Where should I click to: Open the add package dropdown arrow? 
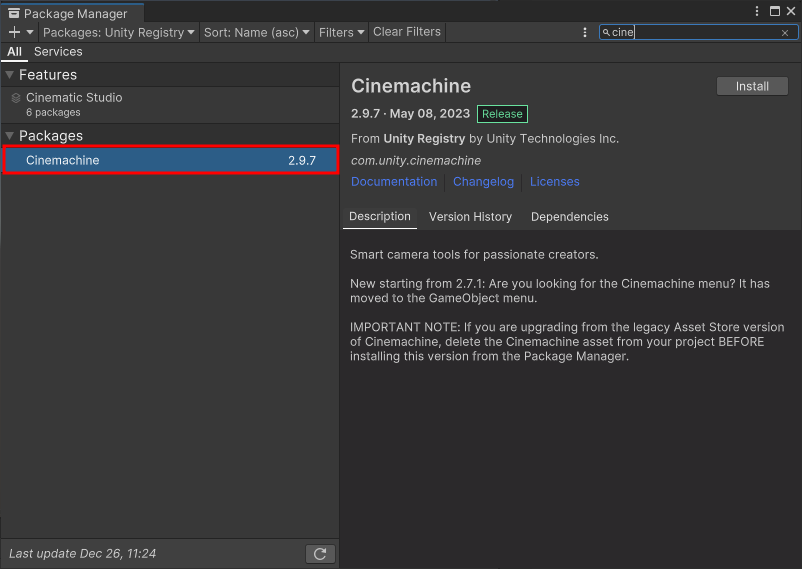coord(30,32)
